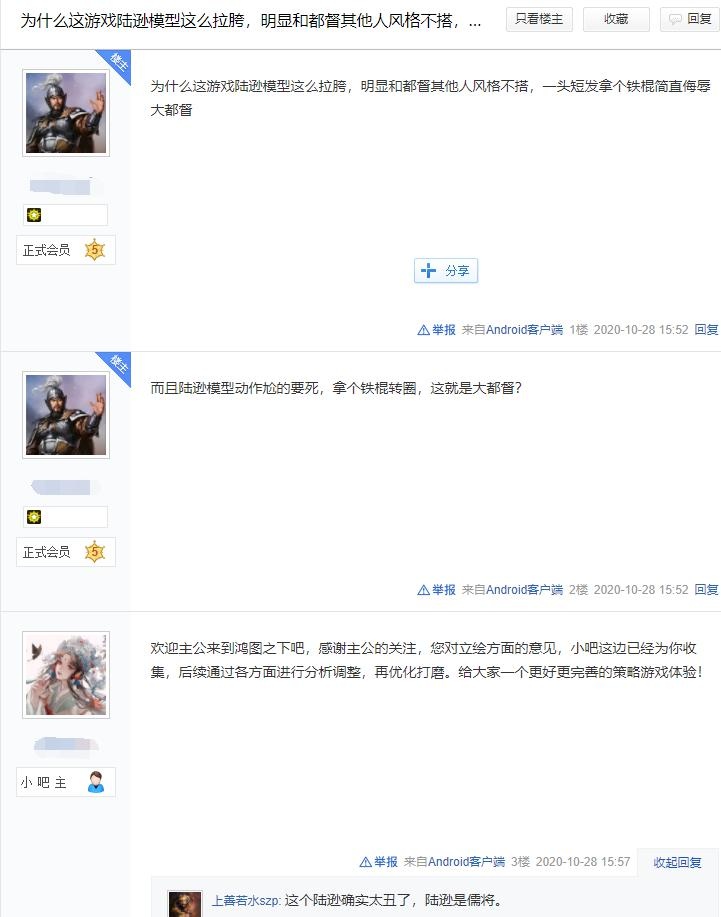Viewport: 721px width, 917px height.
Task: Report the 2楼 post via 举报
Action: pyautogui.click(x=436, y=590)
